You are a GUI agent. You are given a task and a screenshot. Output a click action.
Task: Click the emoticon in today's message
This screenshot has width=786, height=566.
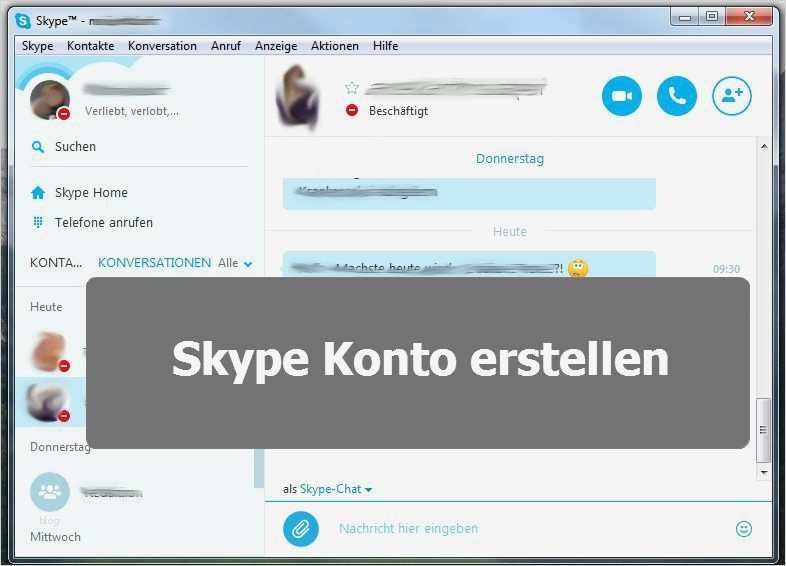[578, 268]
